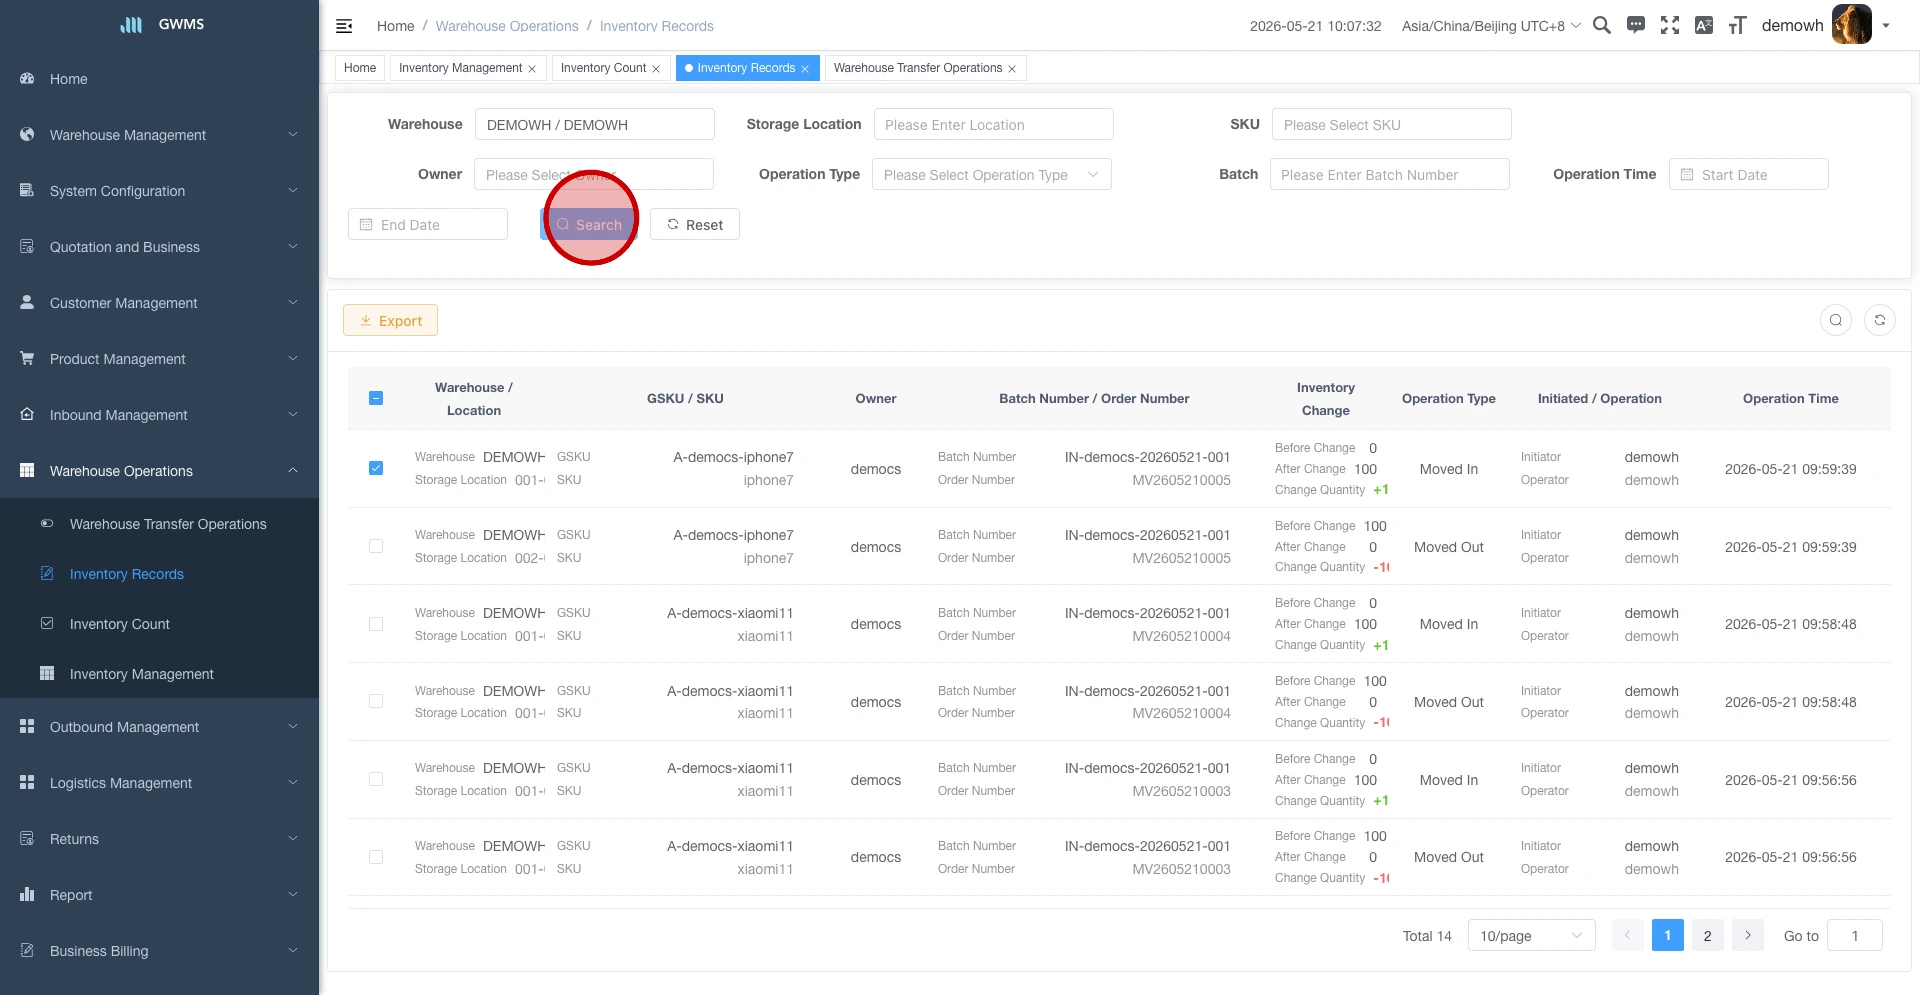Switch to the Home tab

tap(360, 68)
